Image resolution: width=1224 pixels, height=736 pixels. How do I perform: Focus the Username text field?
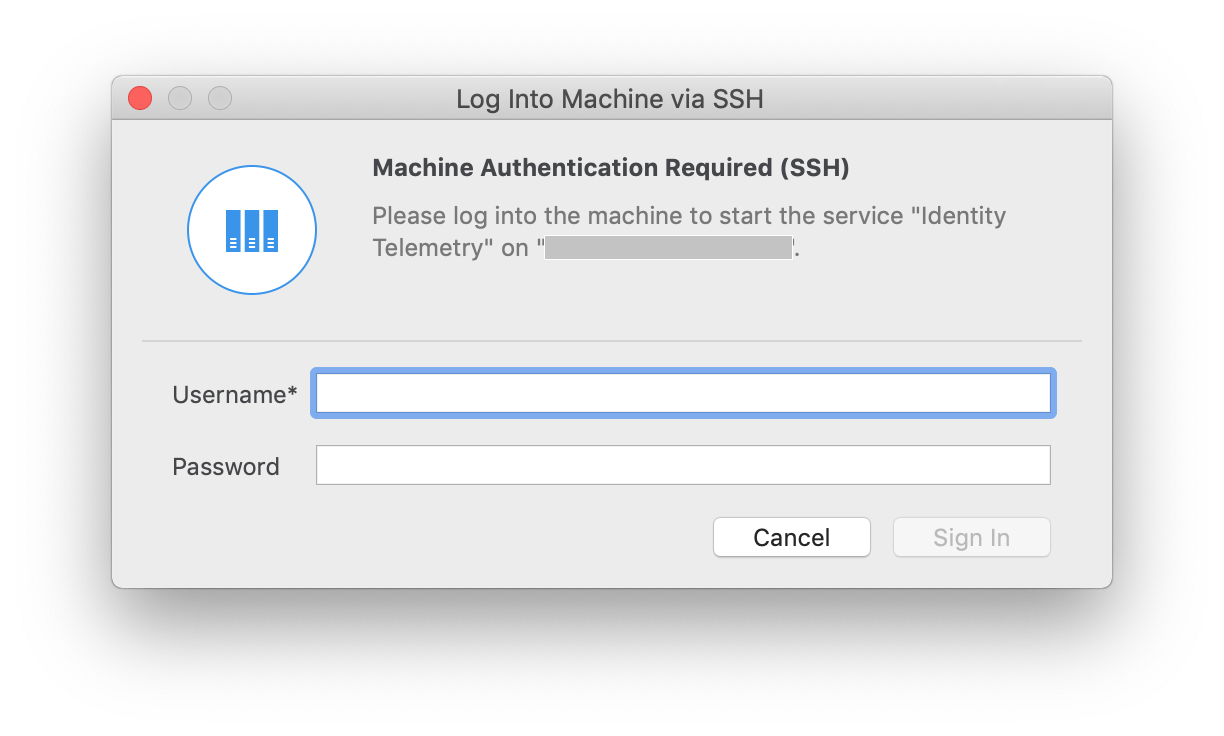click(682, 394)
